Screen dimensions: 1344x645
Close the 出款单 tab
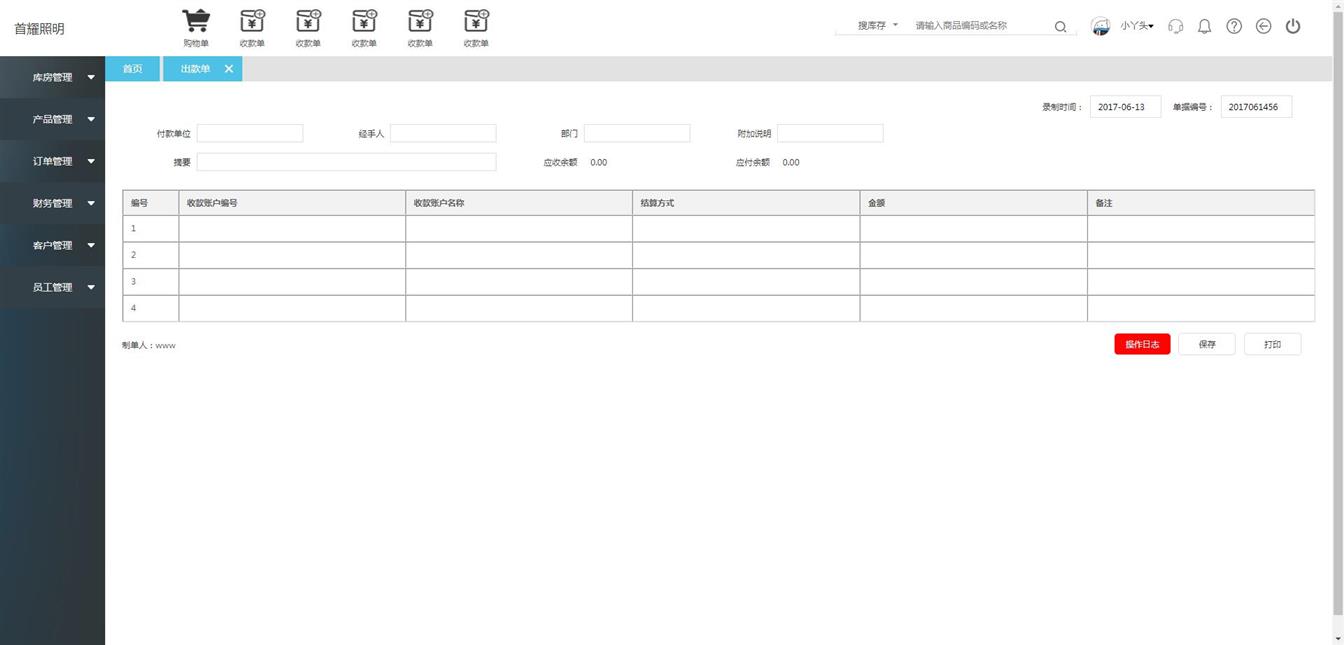pyautogui.click(x=229, y=69)
